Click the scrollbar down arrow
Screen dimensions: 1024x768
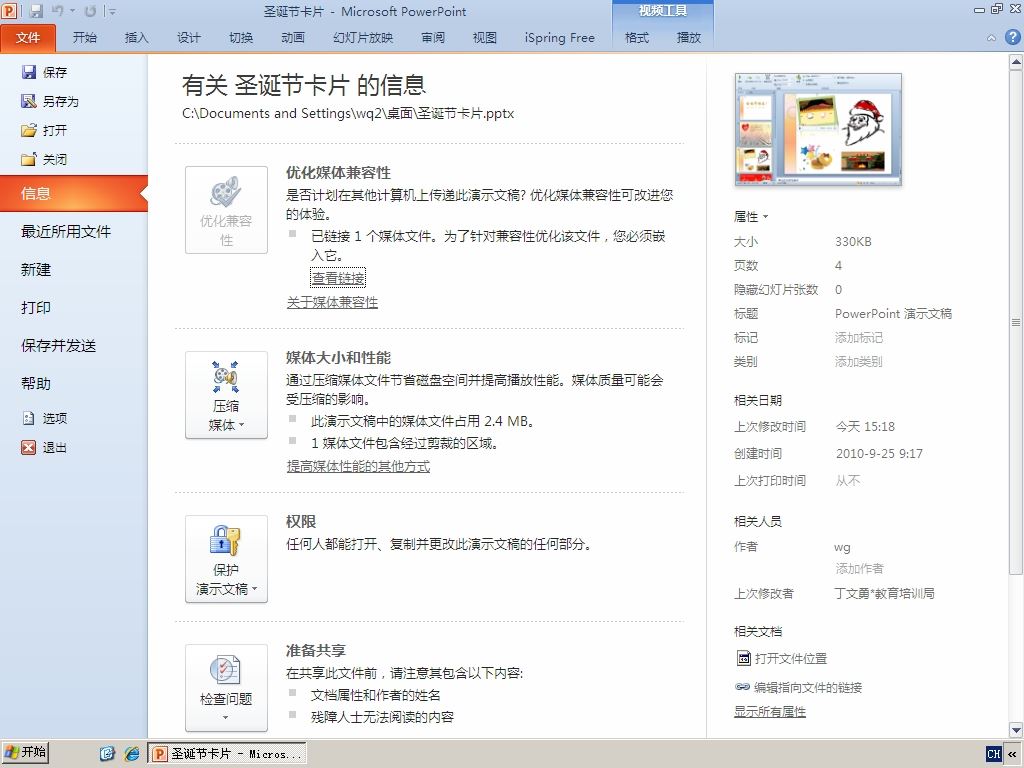click(1016, 730)
